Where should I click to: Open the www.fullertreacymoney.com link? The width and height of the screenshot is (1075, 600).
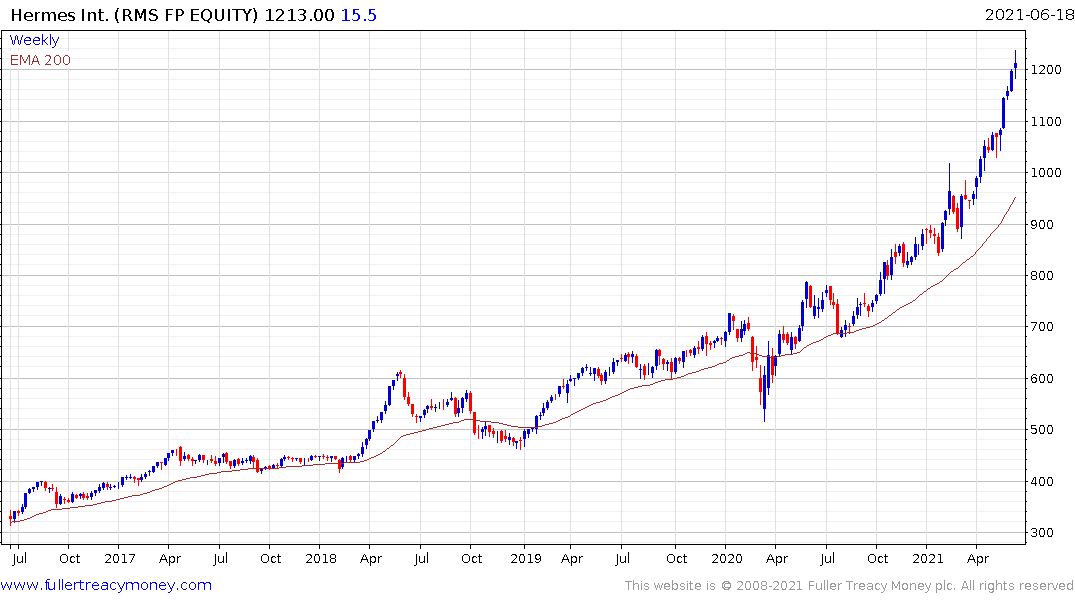coord(106,585)
